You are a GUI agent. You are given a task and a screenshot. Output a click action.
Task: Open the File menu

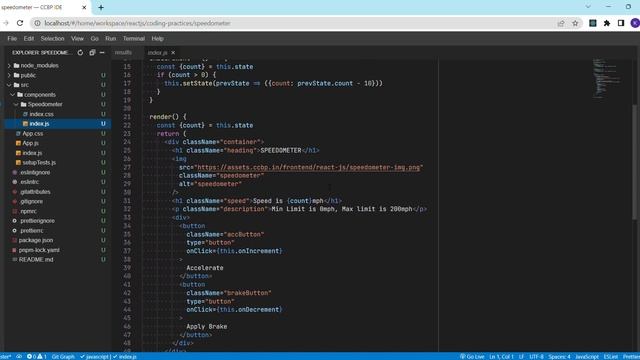click(x=12, y=38)
